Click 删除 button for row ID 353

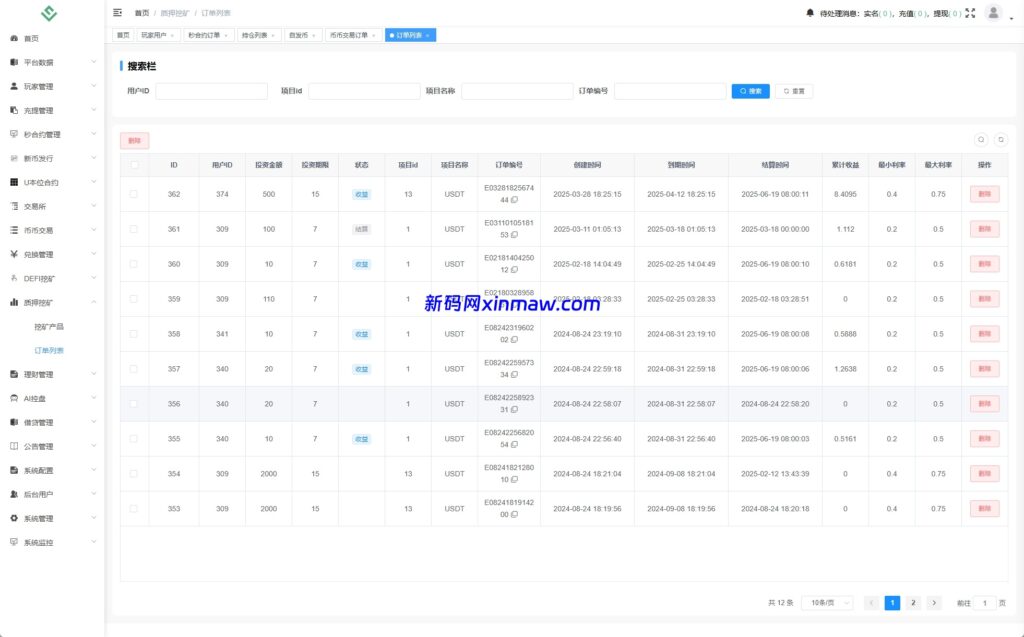click(x=984, y=509)
